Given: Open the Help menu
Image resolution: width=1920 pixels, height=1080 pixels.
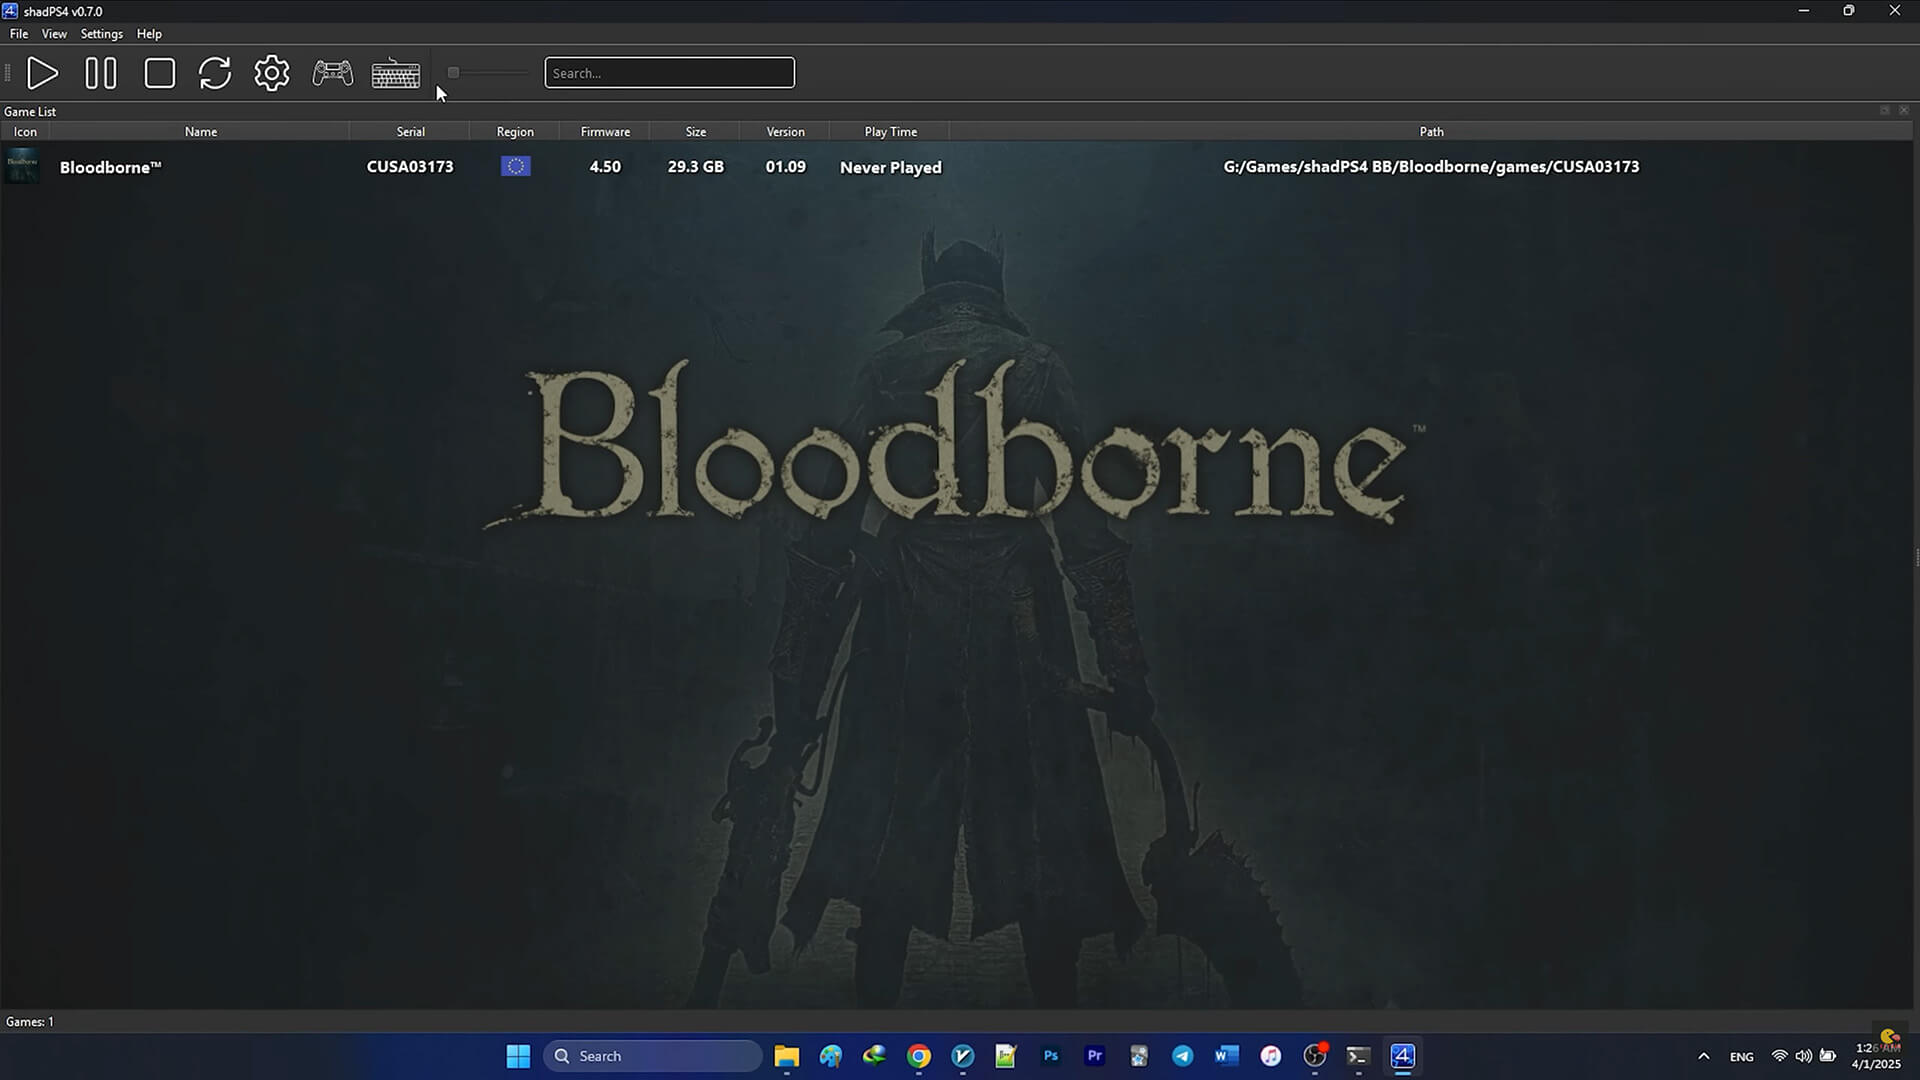Looking at the screenshot, I should (149, 34).
